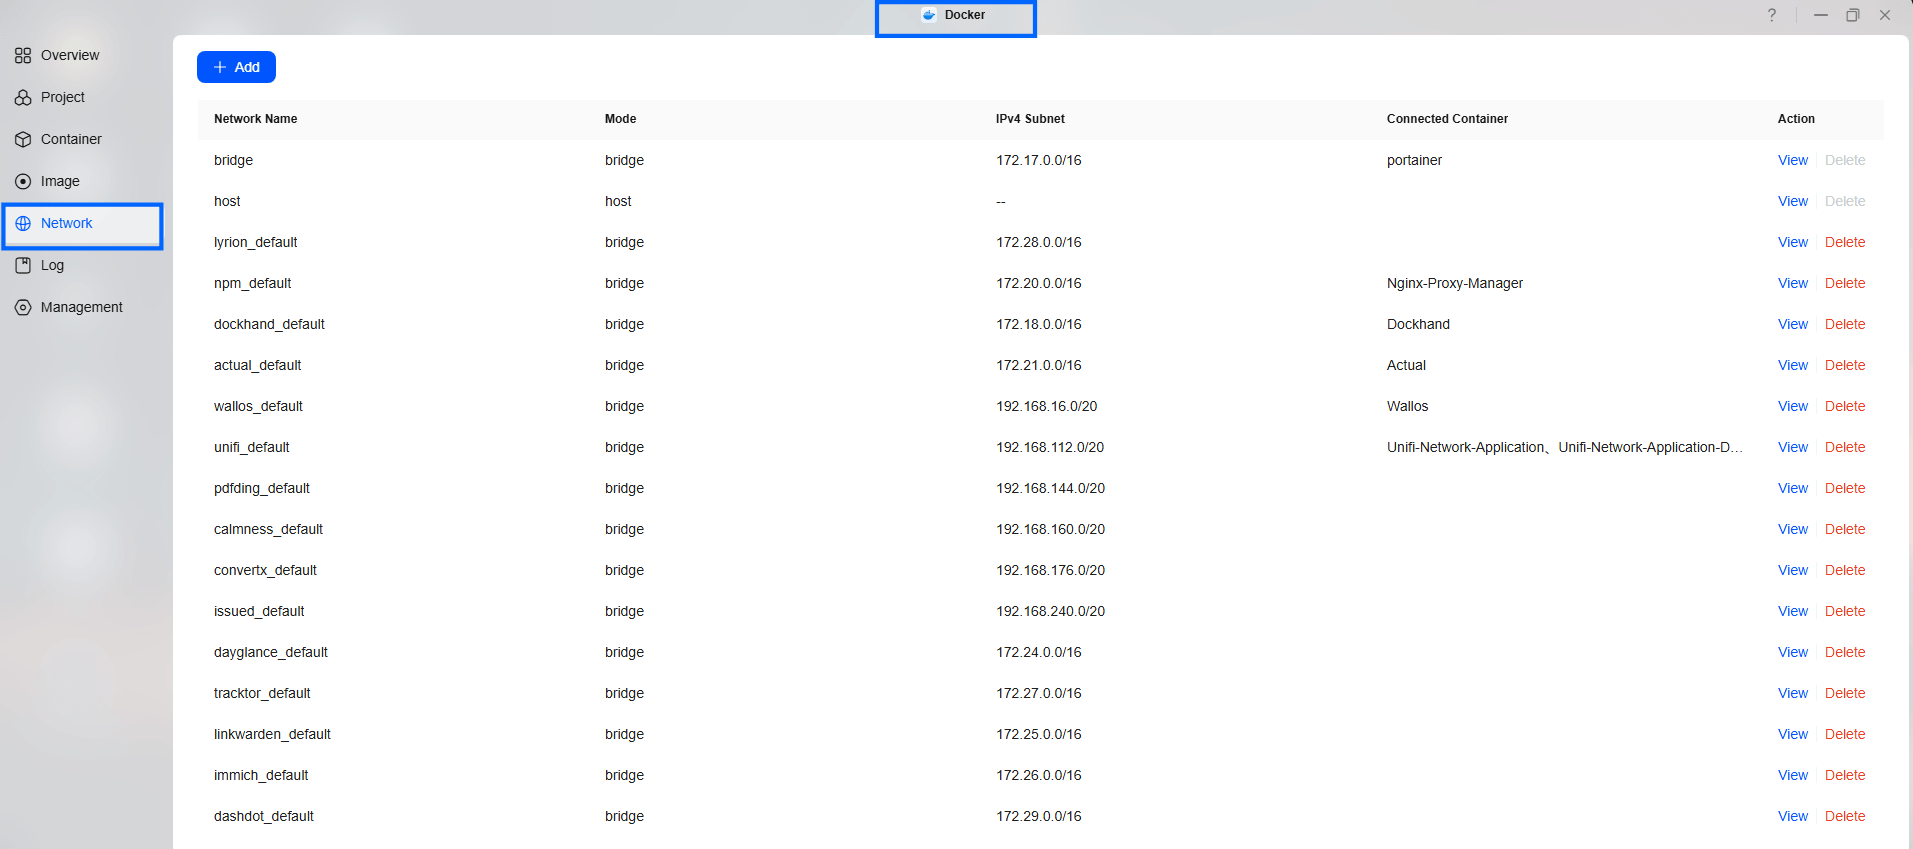
Task: View the bridge network details
Action: coord(1793,160)
